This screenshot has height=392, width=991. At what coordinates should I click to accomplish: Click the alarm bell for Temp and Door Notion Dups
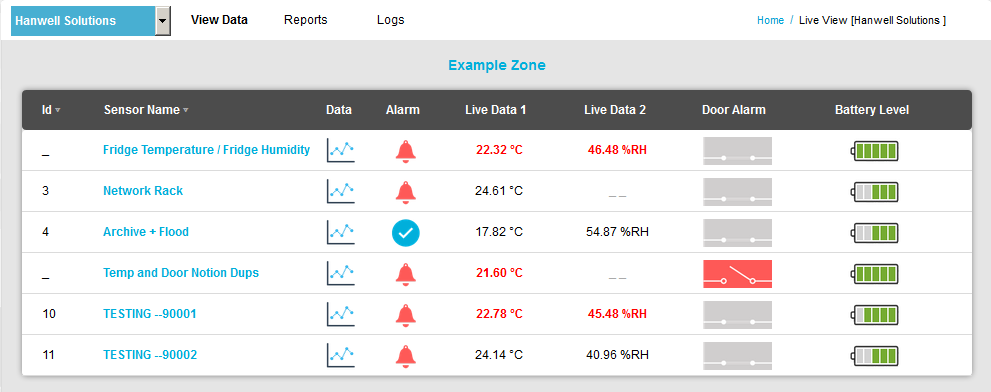(x=406, y=273)
